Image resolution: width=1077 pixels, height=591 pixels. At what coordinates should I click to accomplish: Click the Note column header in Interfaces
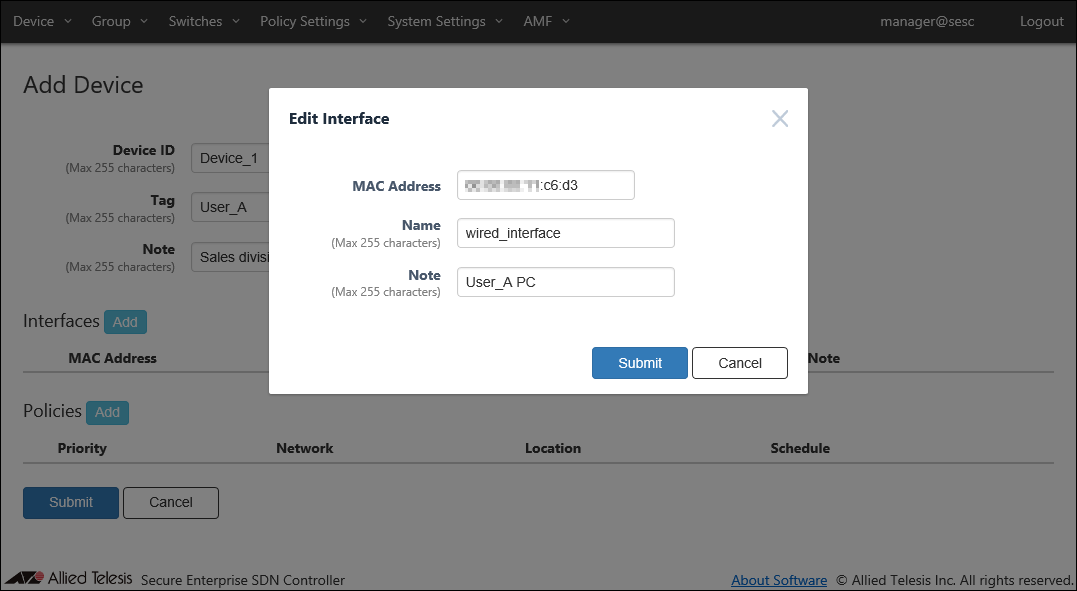coord(824,358)
